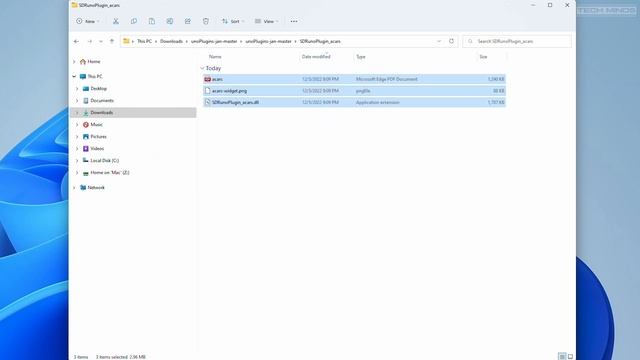This screenshot has width=640, height=360.
Task: Click the Rename toolbar icon
Action: 170,21
